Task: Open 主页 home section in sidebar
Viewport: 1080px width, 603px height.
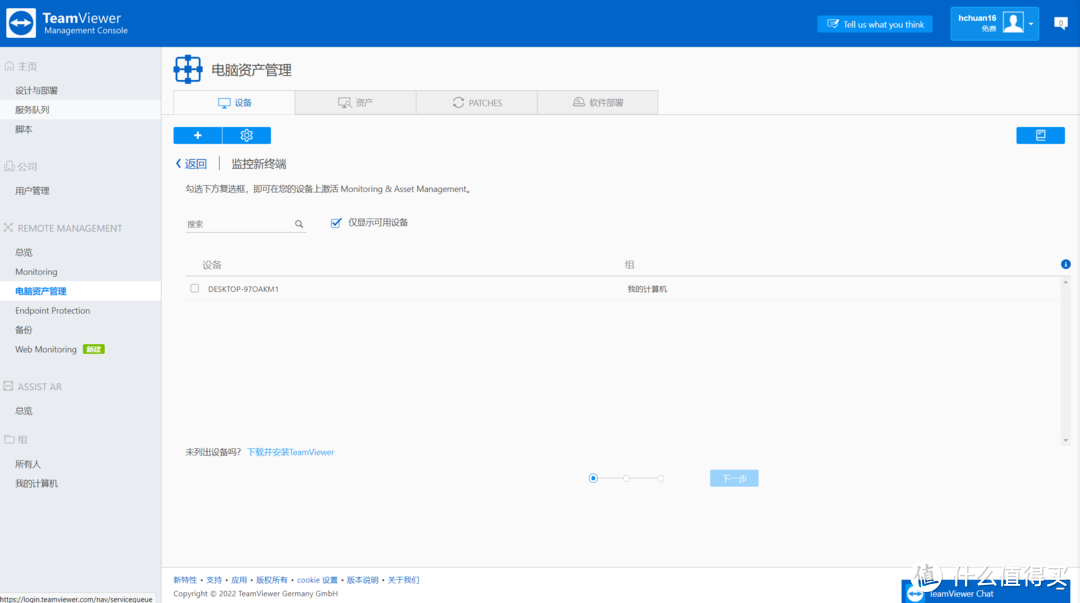Action: [28, 66]
